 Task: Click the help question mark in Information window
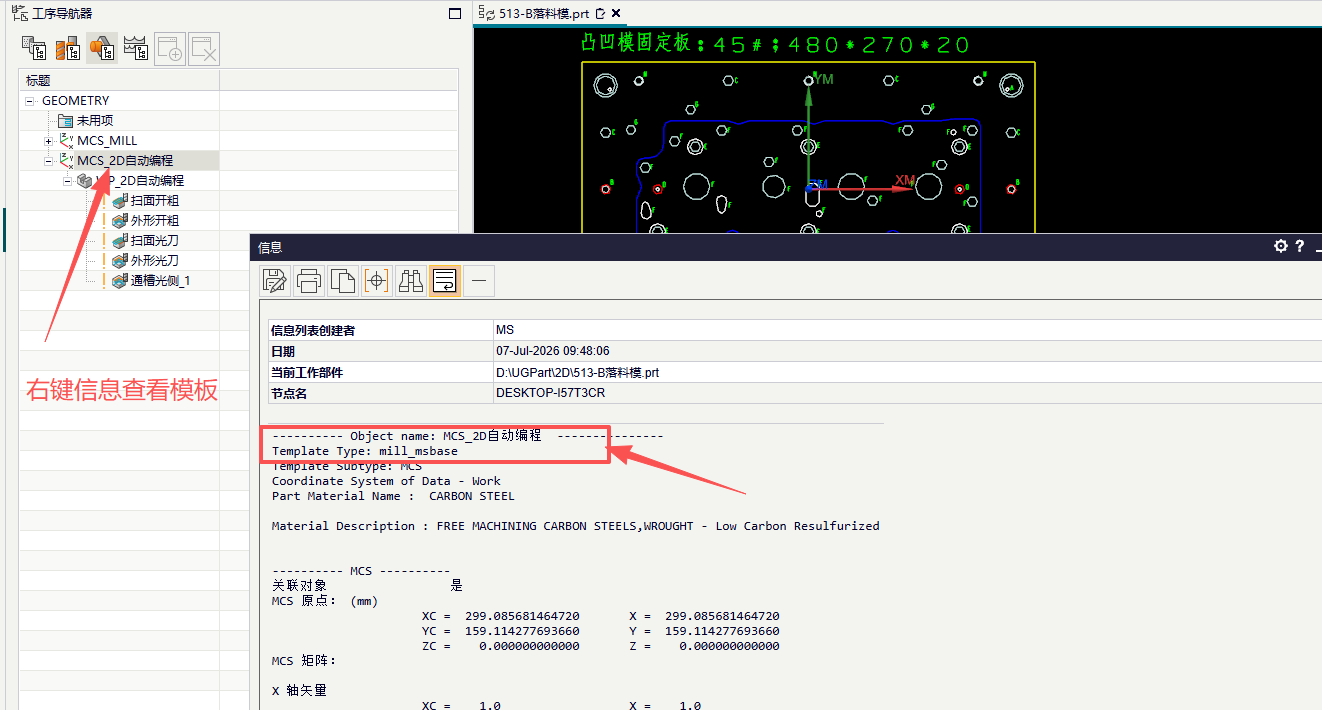pyautogui.click(x=1299, y=246)
